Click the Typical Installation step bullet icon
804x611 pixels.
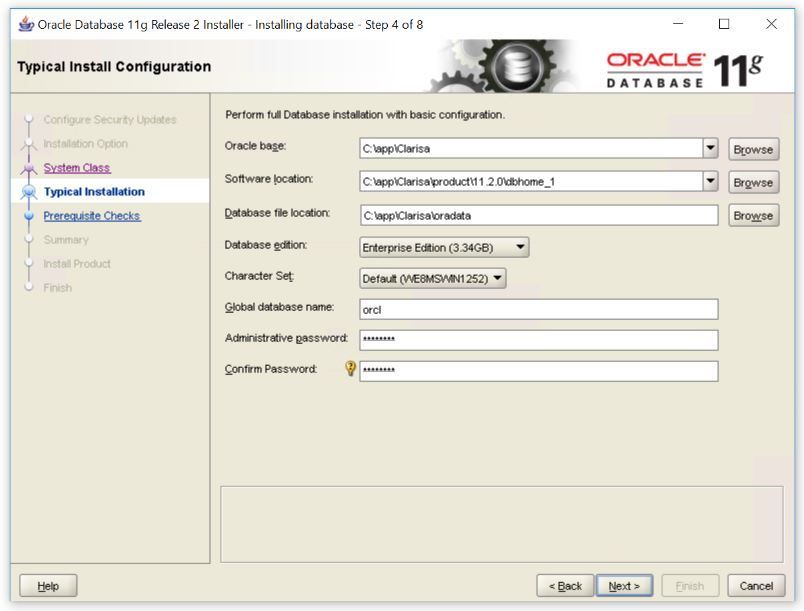(29, 192)
